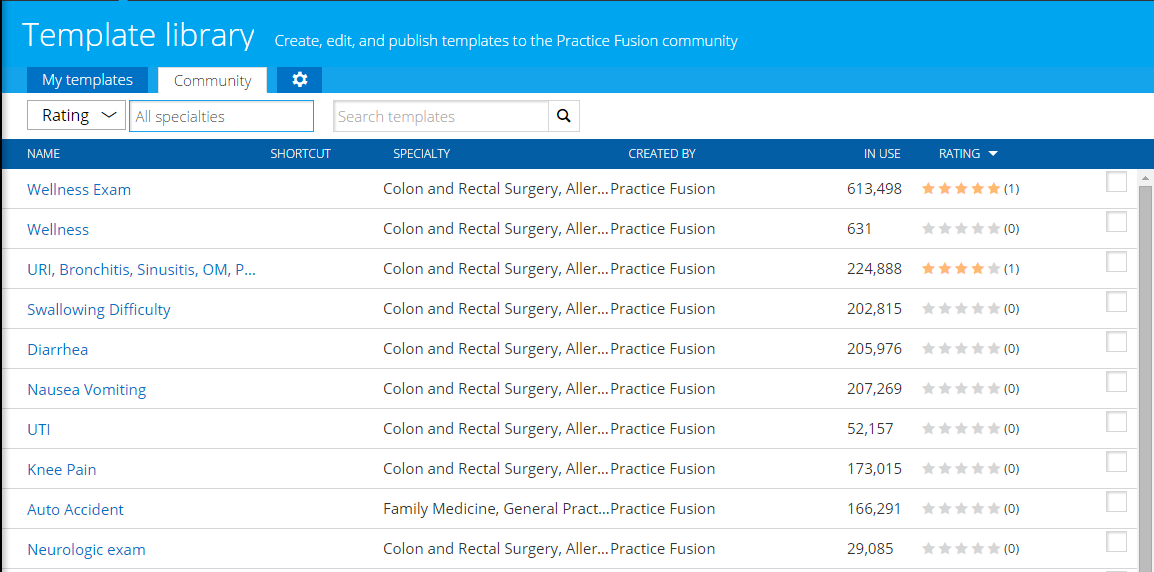Image resolution: width=1154 pixels, height=572 pixels.
Task: Sort by the In Use column header
Action: (x=882, y=154)
